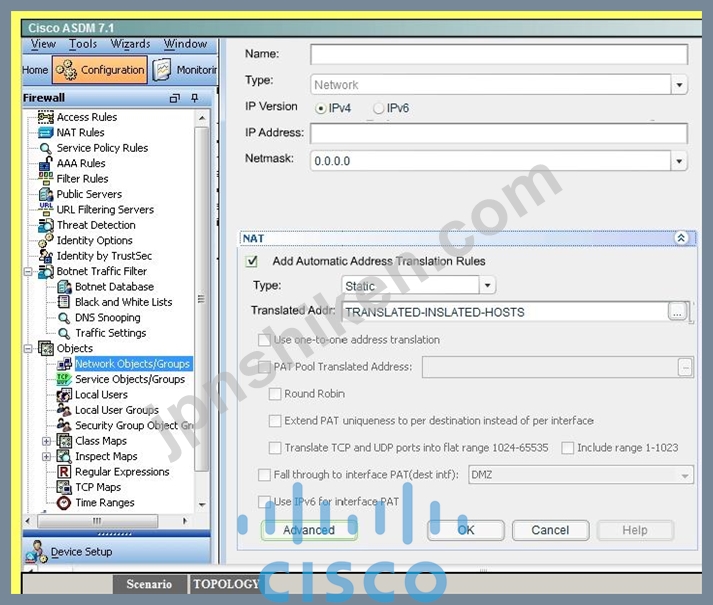713x605 pixels.
Task: Click the Traffic Settings magnifier icon
Action: [64, 333]
